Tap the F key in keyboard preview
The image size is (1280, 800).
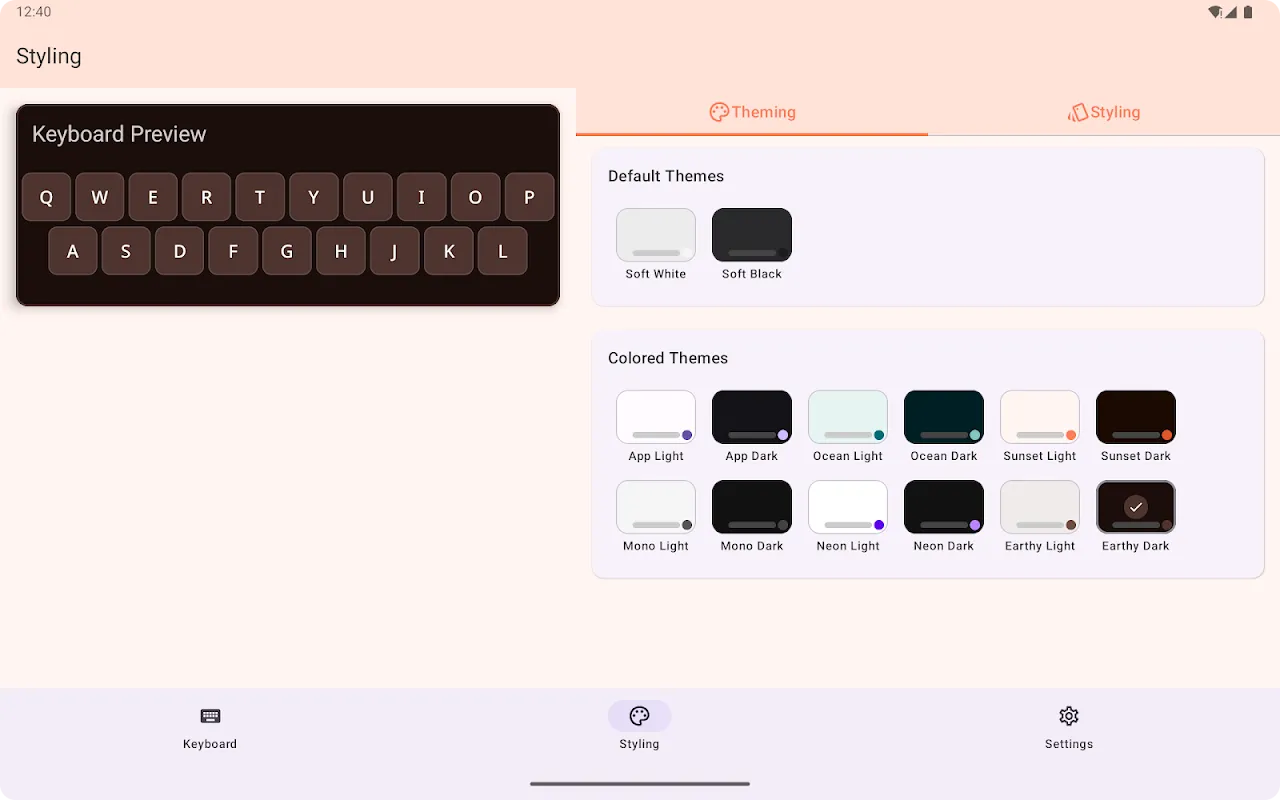(233, 251)
